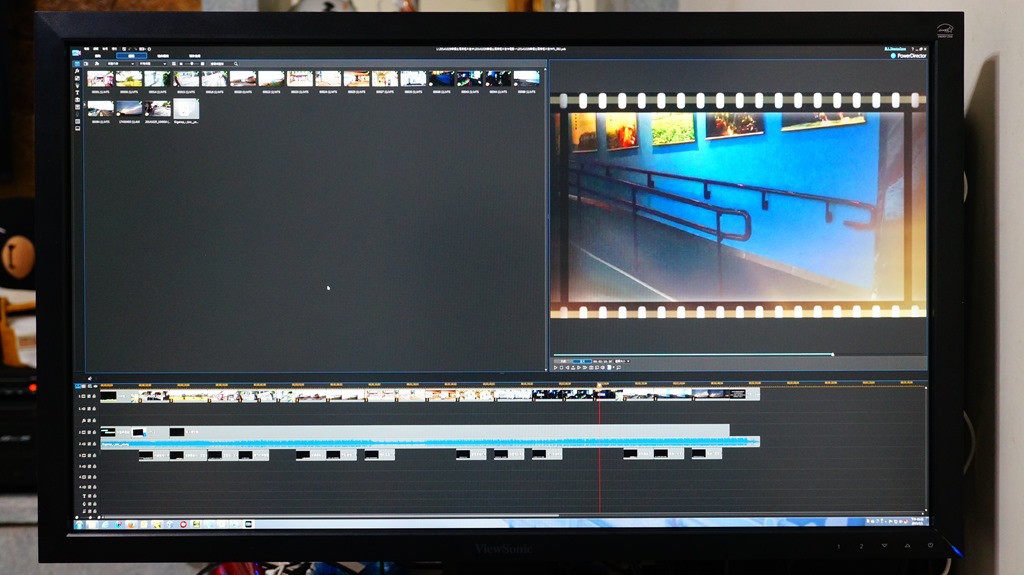Image resolution: width=1024 pixels, height=575 pixels.
Task: Open the track manager in timeline toolbar
Action: coord(89,386)
